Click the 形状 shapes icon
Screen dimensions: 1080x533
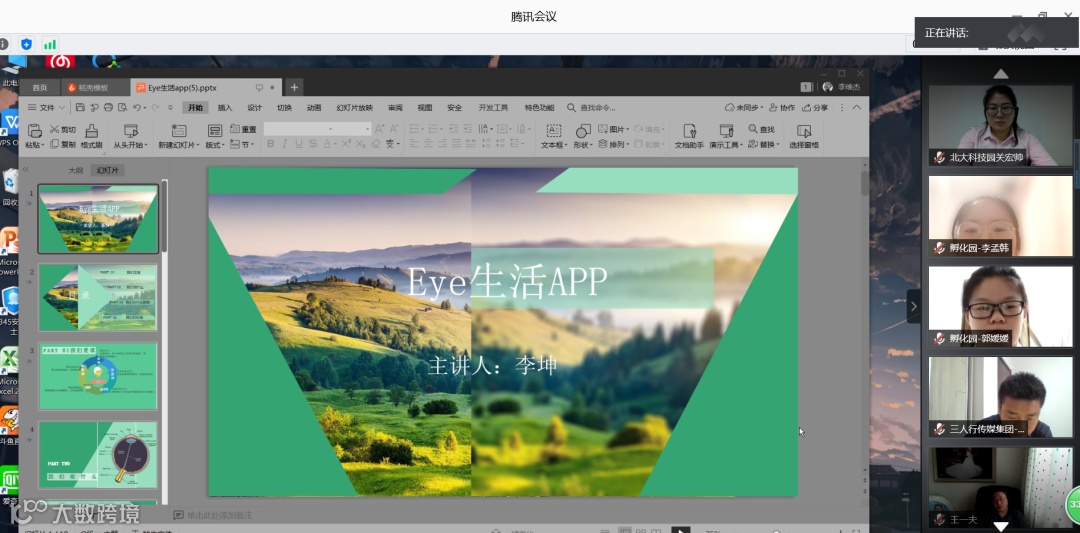coord(583,131)
